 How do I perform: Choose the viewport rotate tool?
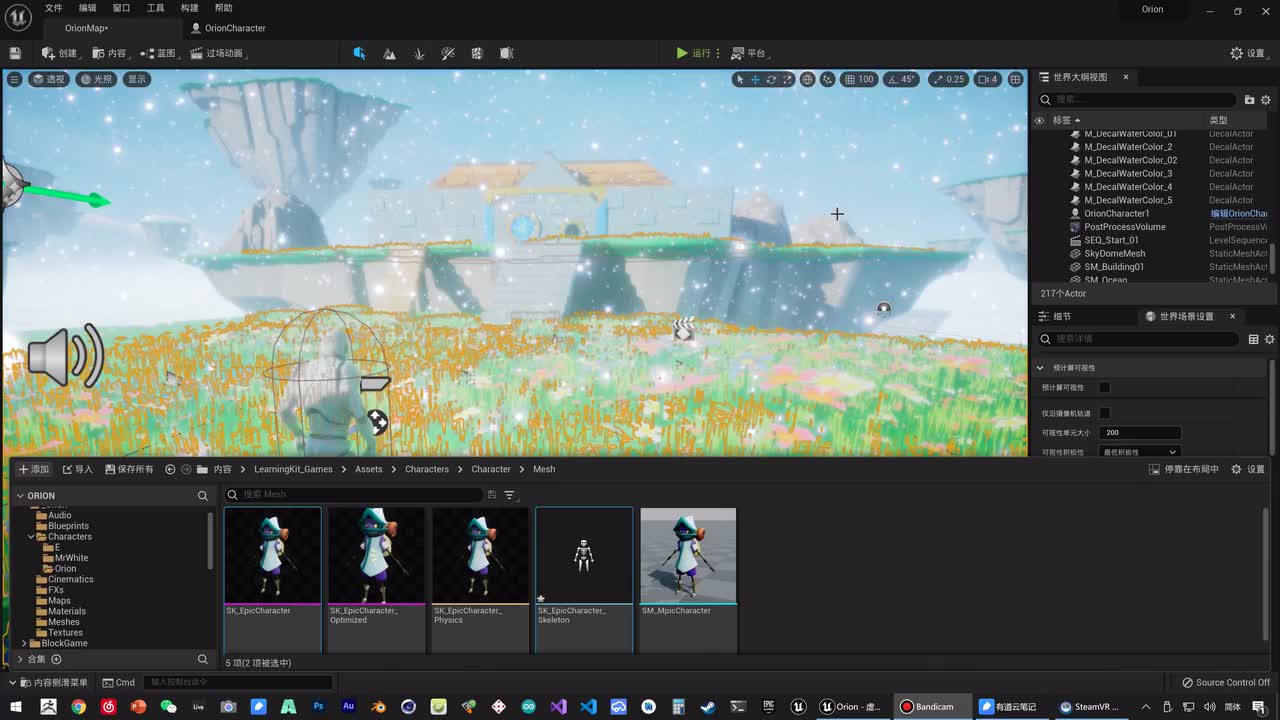click(x=771, y=79)
